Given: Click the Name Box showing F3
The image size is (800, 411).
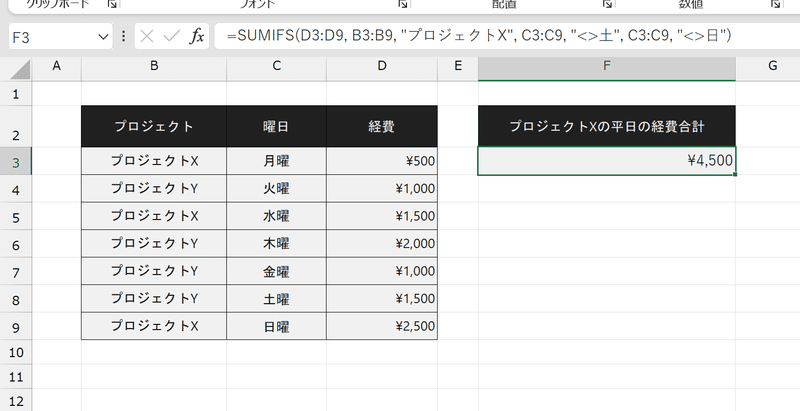Looking at the screenshot, I should (x=50, y=36).
